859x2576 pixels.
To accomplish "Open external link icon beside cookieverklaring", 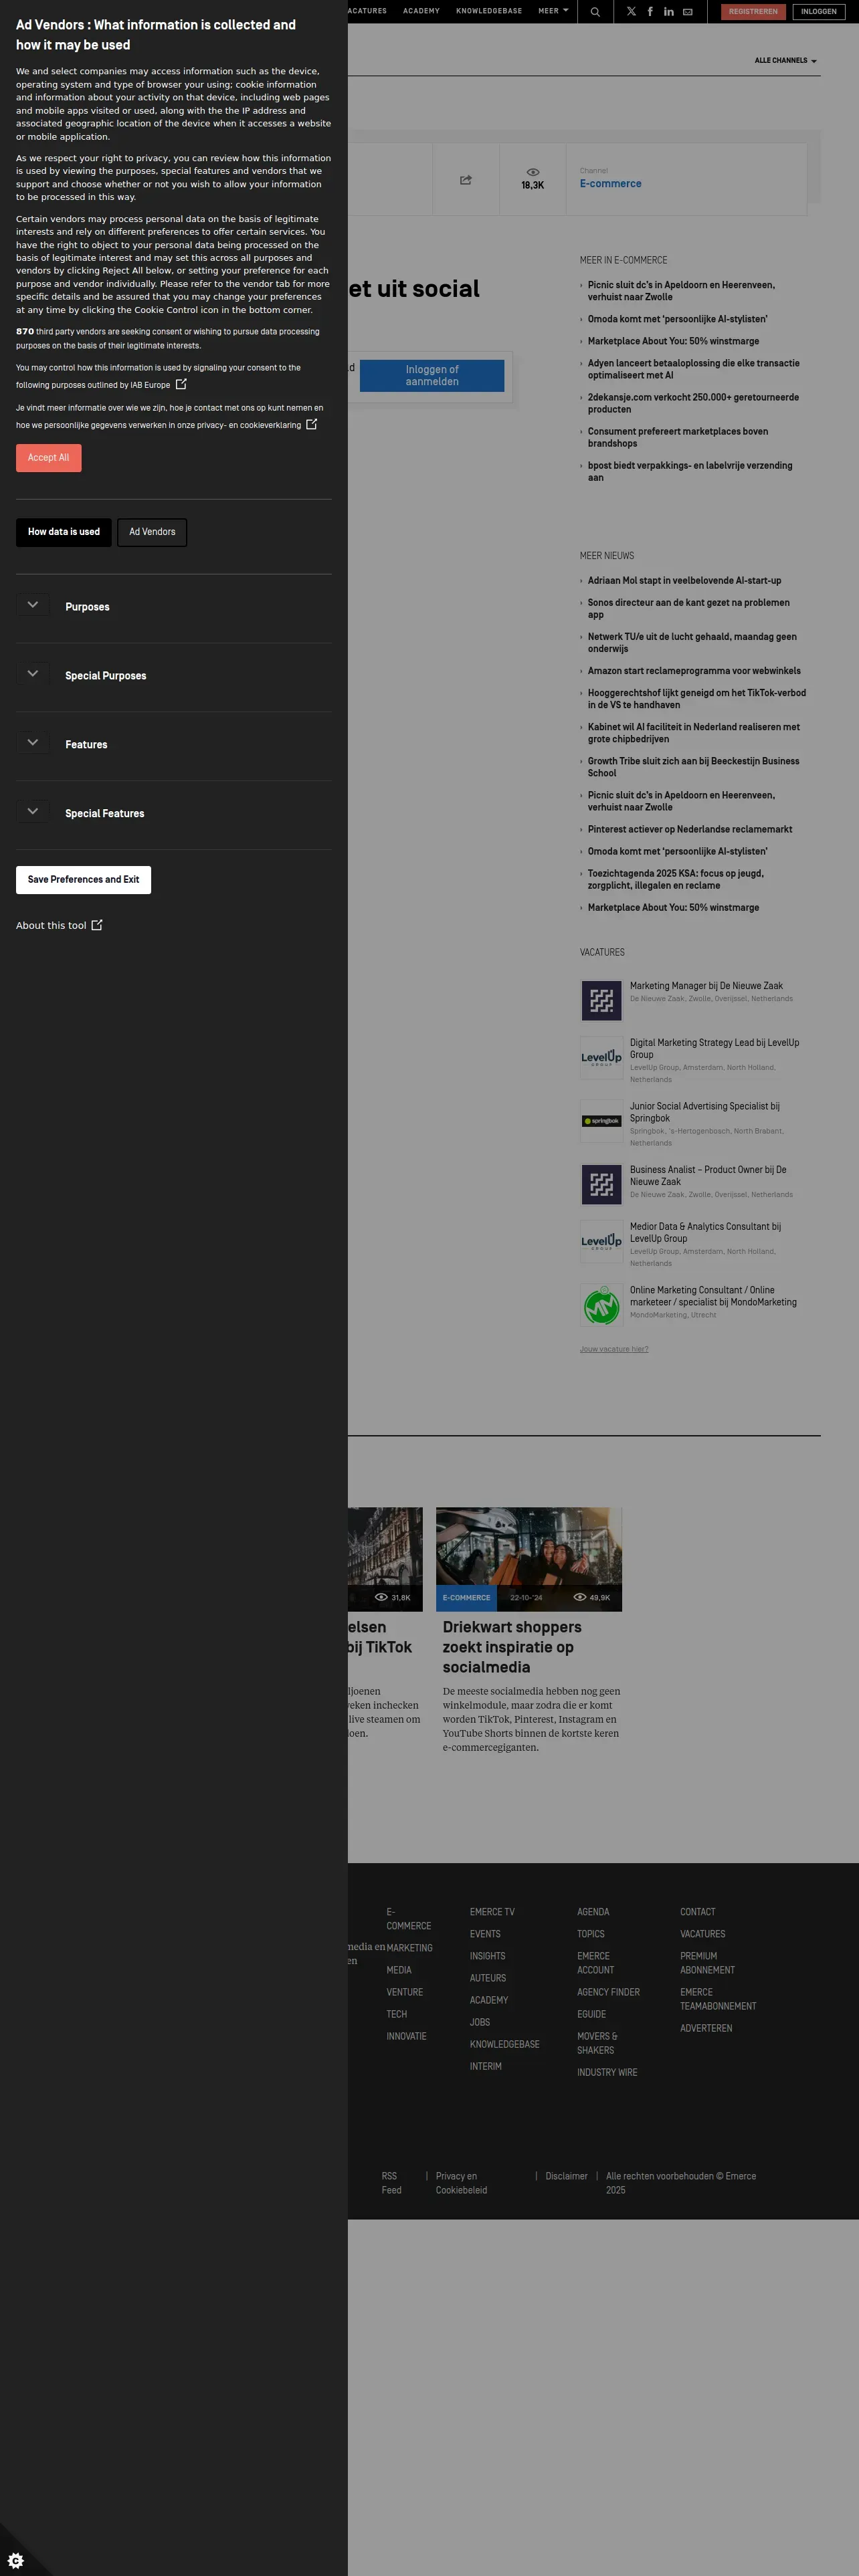I will [311, 424].
